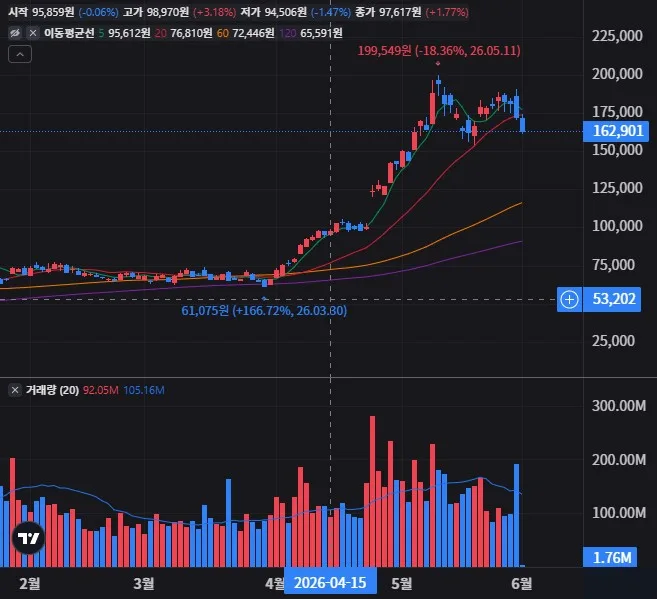The image size is (657, 599).
Task: Click the 60-period average value 72,446원
Action: click(253, 33)
